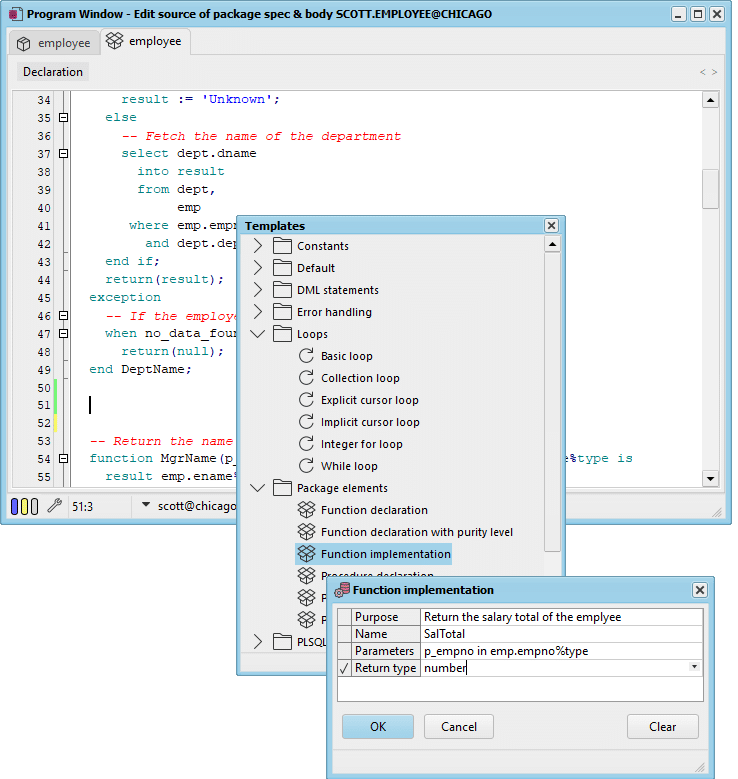This screenshot has width=738, height=779.
Task: Open the Return type dropdown arrow
Action: 694,667
